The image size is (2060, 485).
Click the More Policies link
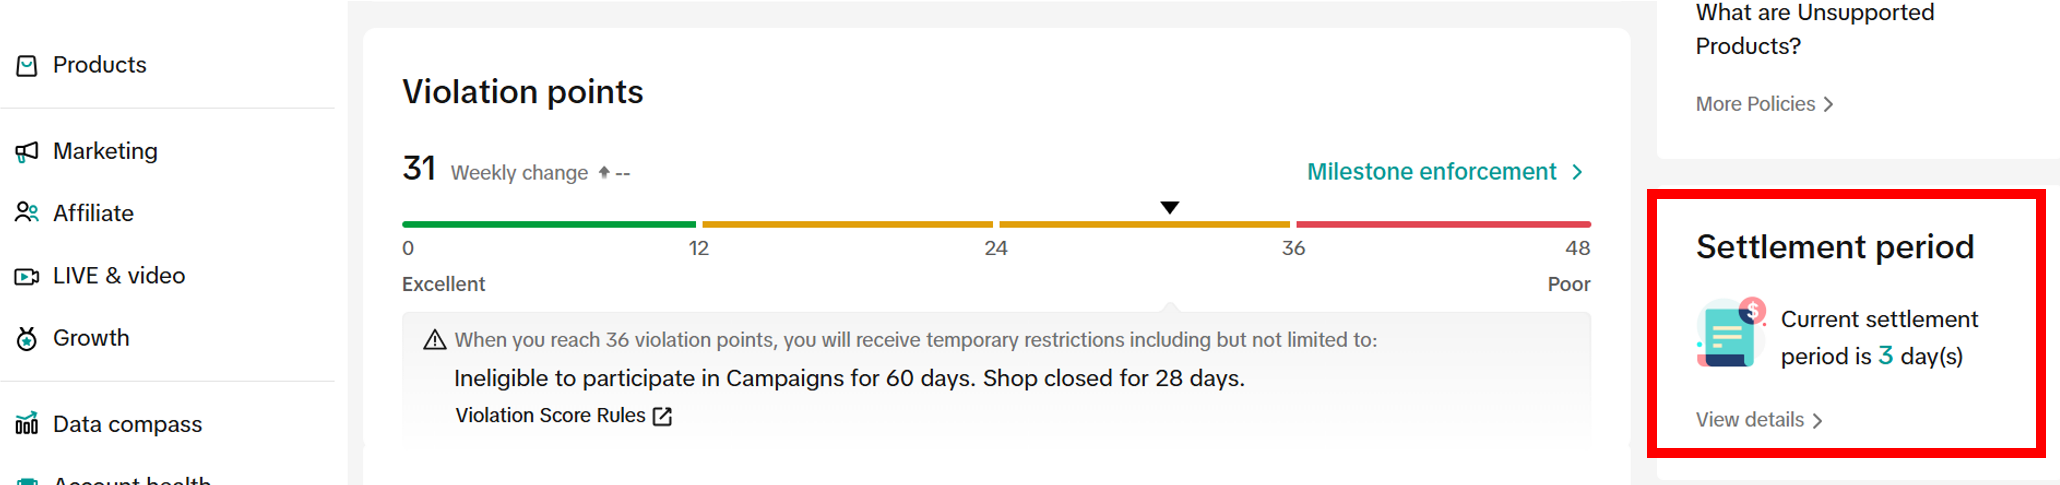point(1755,104)
